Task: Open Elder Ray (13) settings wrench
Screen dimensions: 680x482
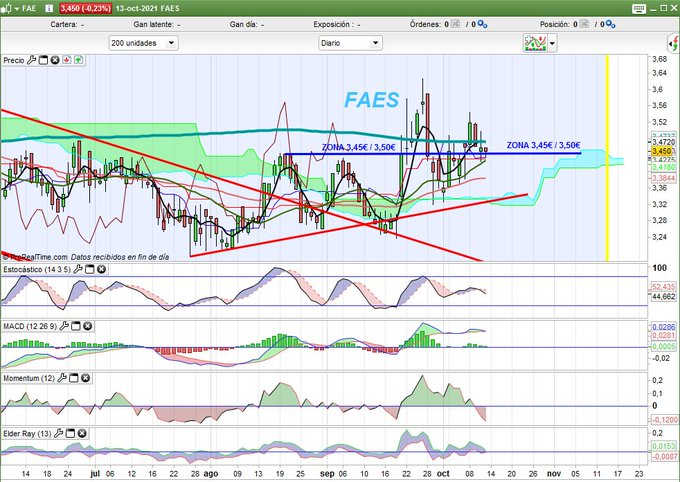Action: [59, 433]
